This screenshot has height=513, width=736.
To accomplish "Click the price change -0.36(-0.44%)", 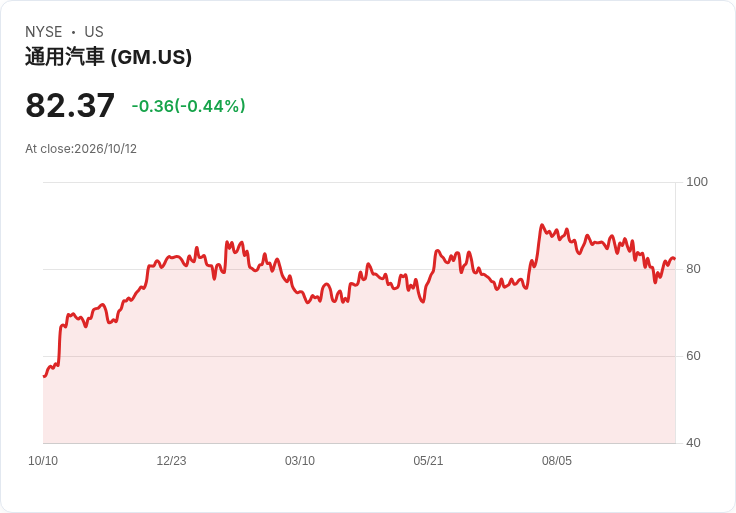I will click(x=188, y=106).
